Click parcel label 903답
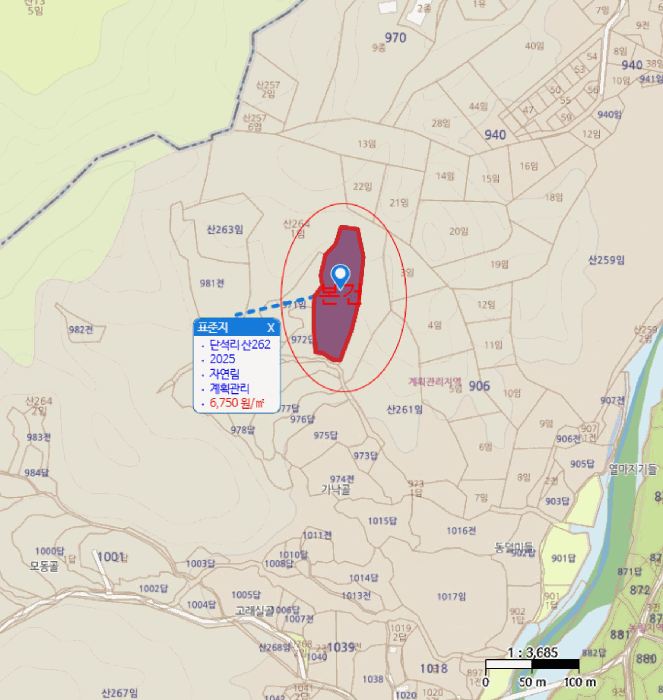Image resolution: width=663 pixels, height=700 pixels. pyautogui.click(x=557, y=501)
